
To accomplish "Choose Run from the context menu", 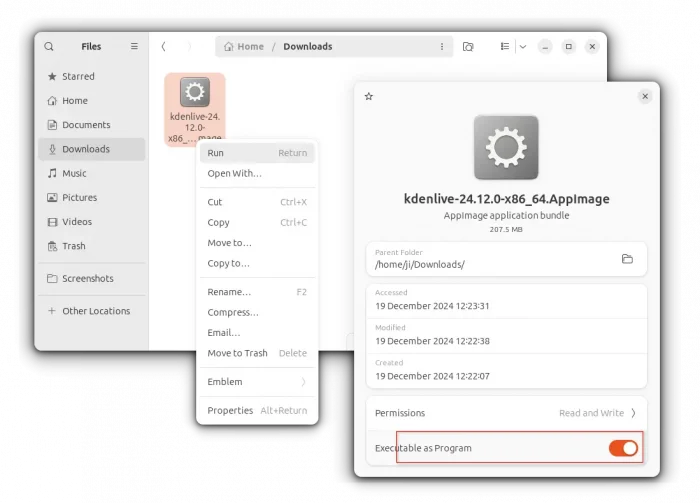I will [257, 153].
